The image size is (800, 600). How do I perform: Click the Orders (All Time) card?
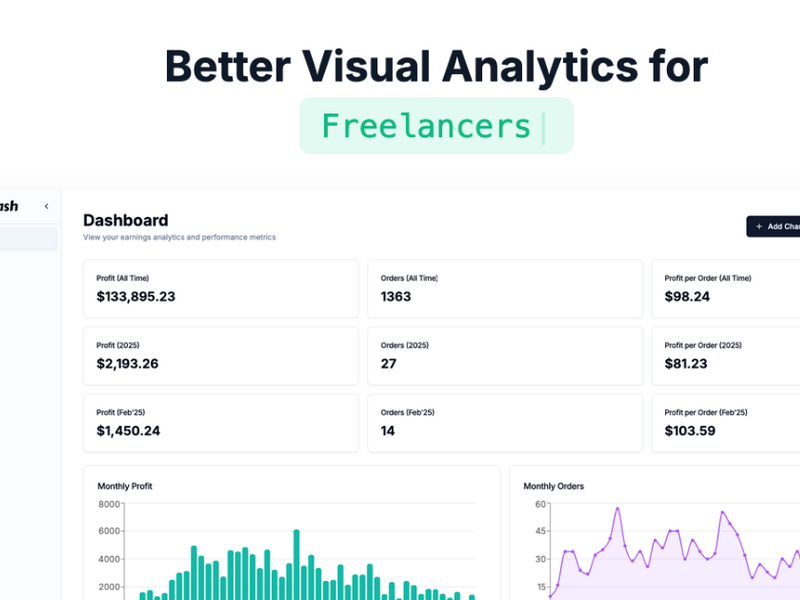click(x=505, y=288)
